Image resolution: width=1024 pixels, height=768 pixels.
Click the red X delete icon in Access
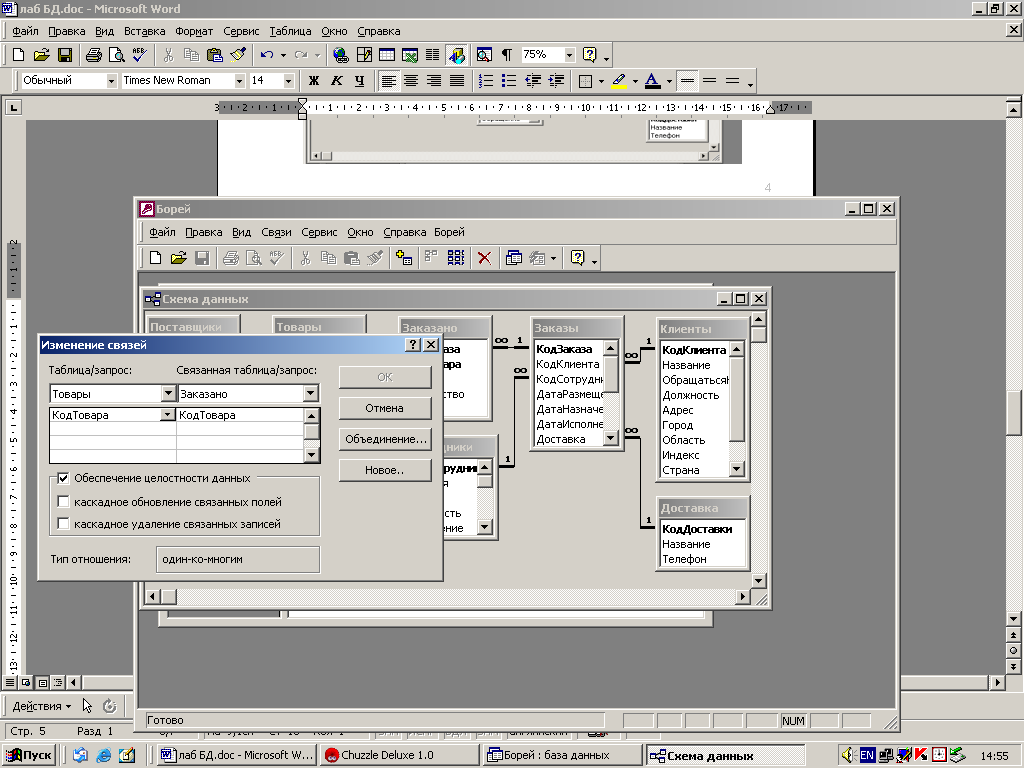[x=484, y=258]
